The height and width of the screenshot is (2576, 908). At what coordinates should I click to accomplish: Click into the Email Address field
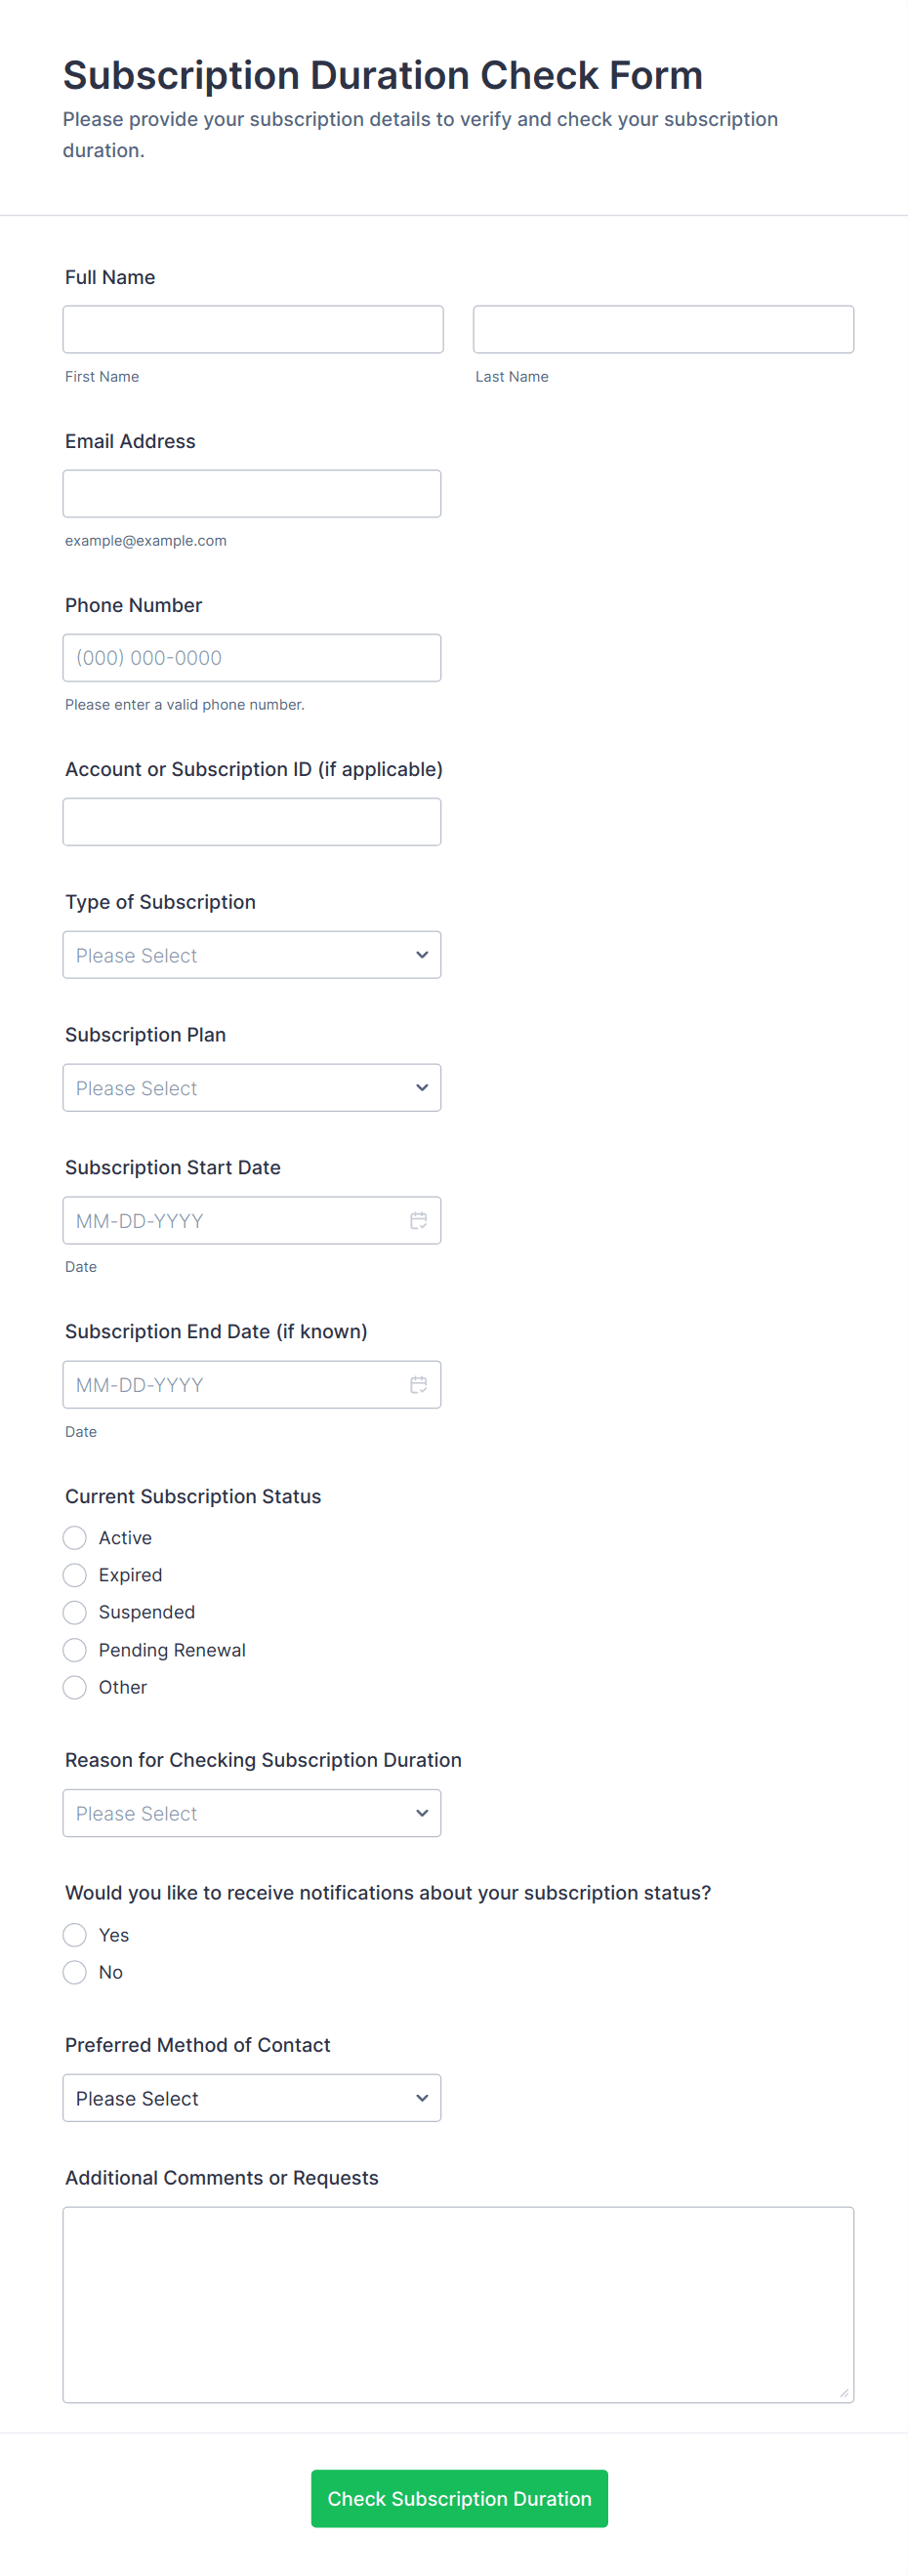(252, 493)
